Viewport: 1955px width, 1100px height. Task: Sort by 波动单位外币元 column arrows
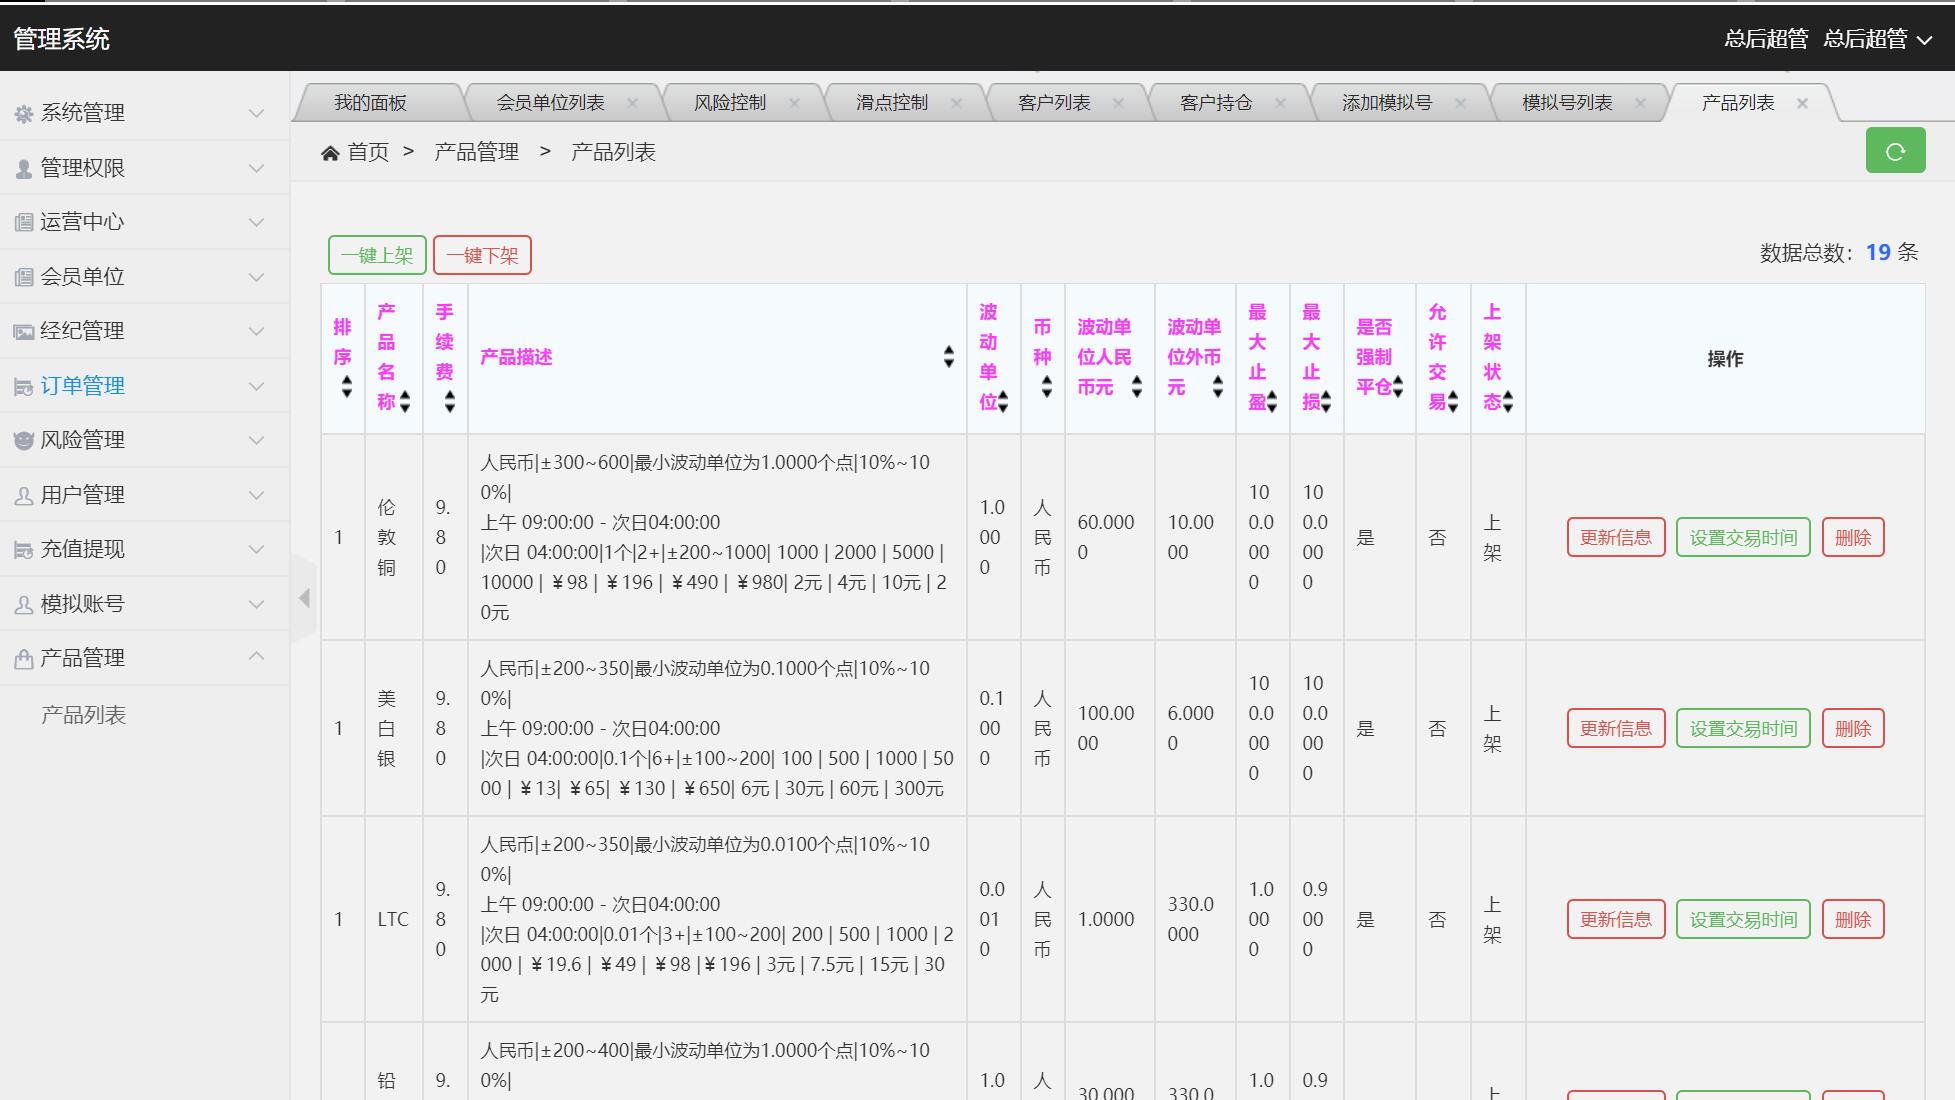tap(1217, 386)
